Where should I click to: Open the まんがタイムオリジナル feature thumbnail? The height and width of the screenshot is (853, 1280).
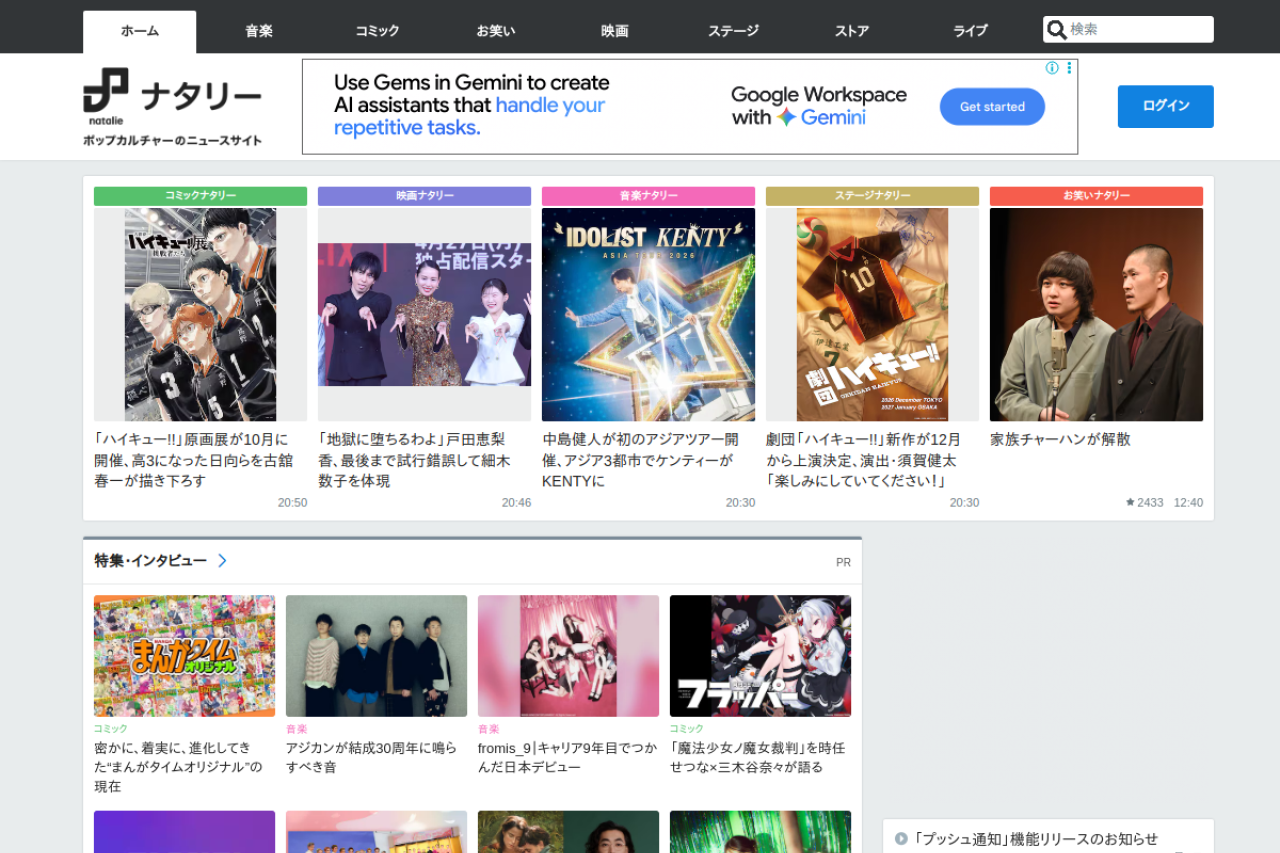(184, 656)
